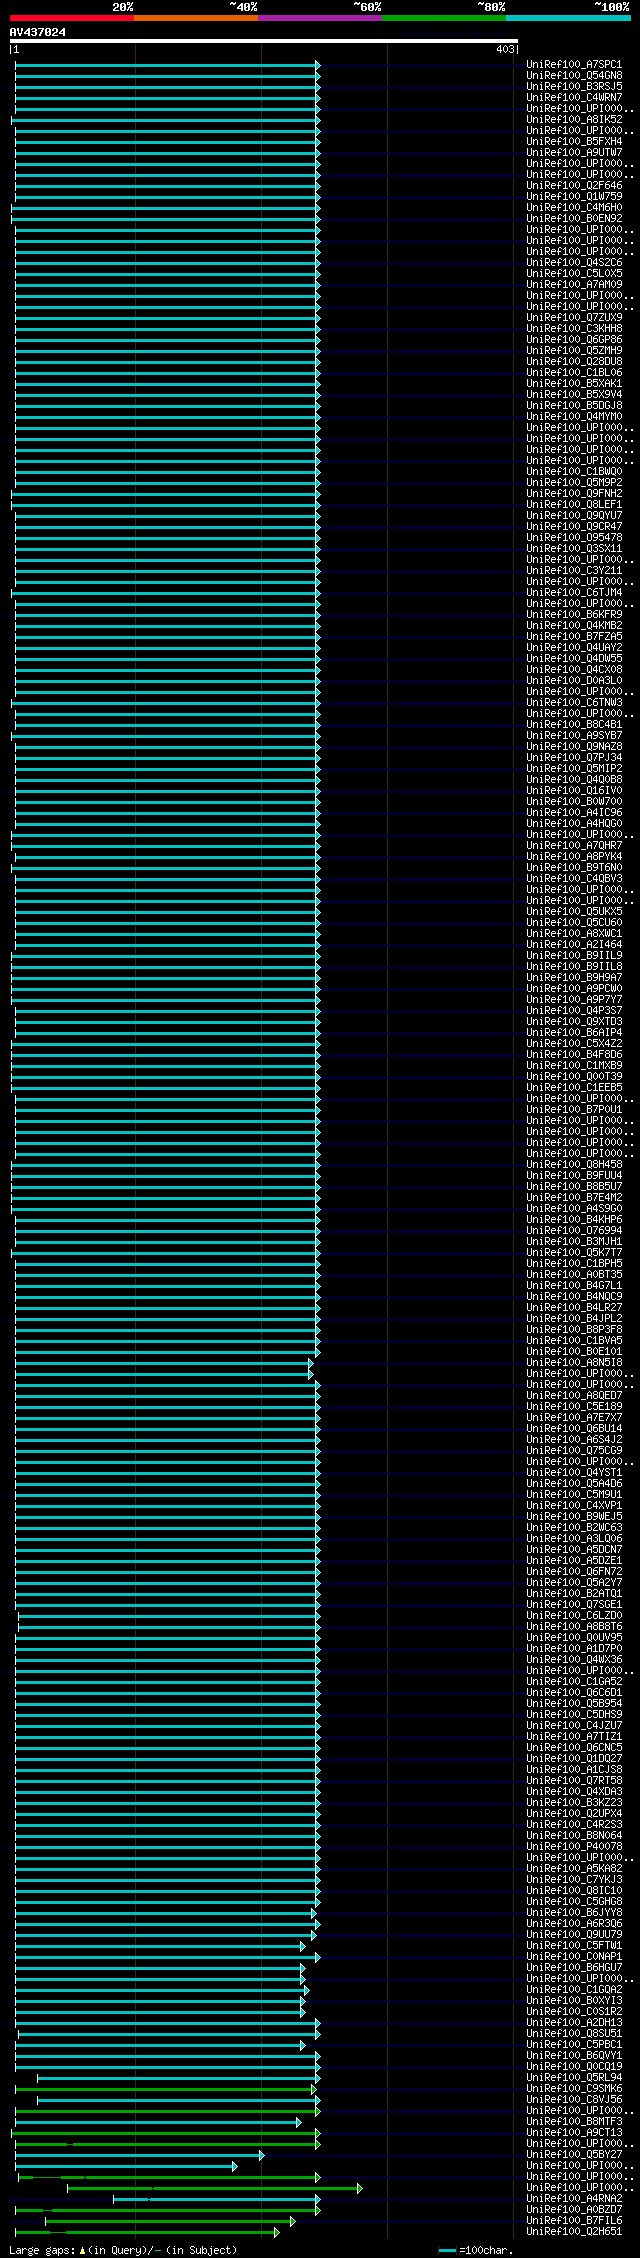Select label UniRef100_Q2F646
The image size is (640, 2258).
click(574, 185)
